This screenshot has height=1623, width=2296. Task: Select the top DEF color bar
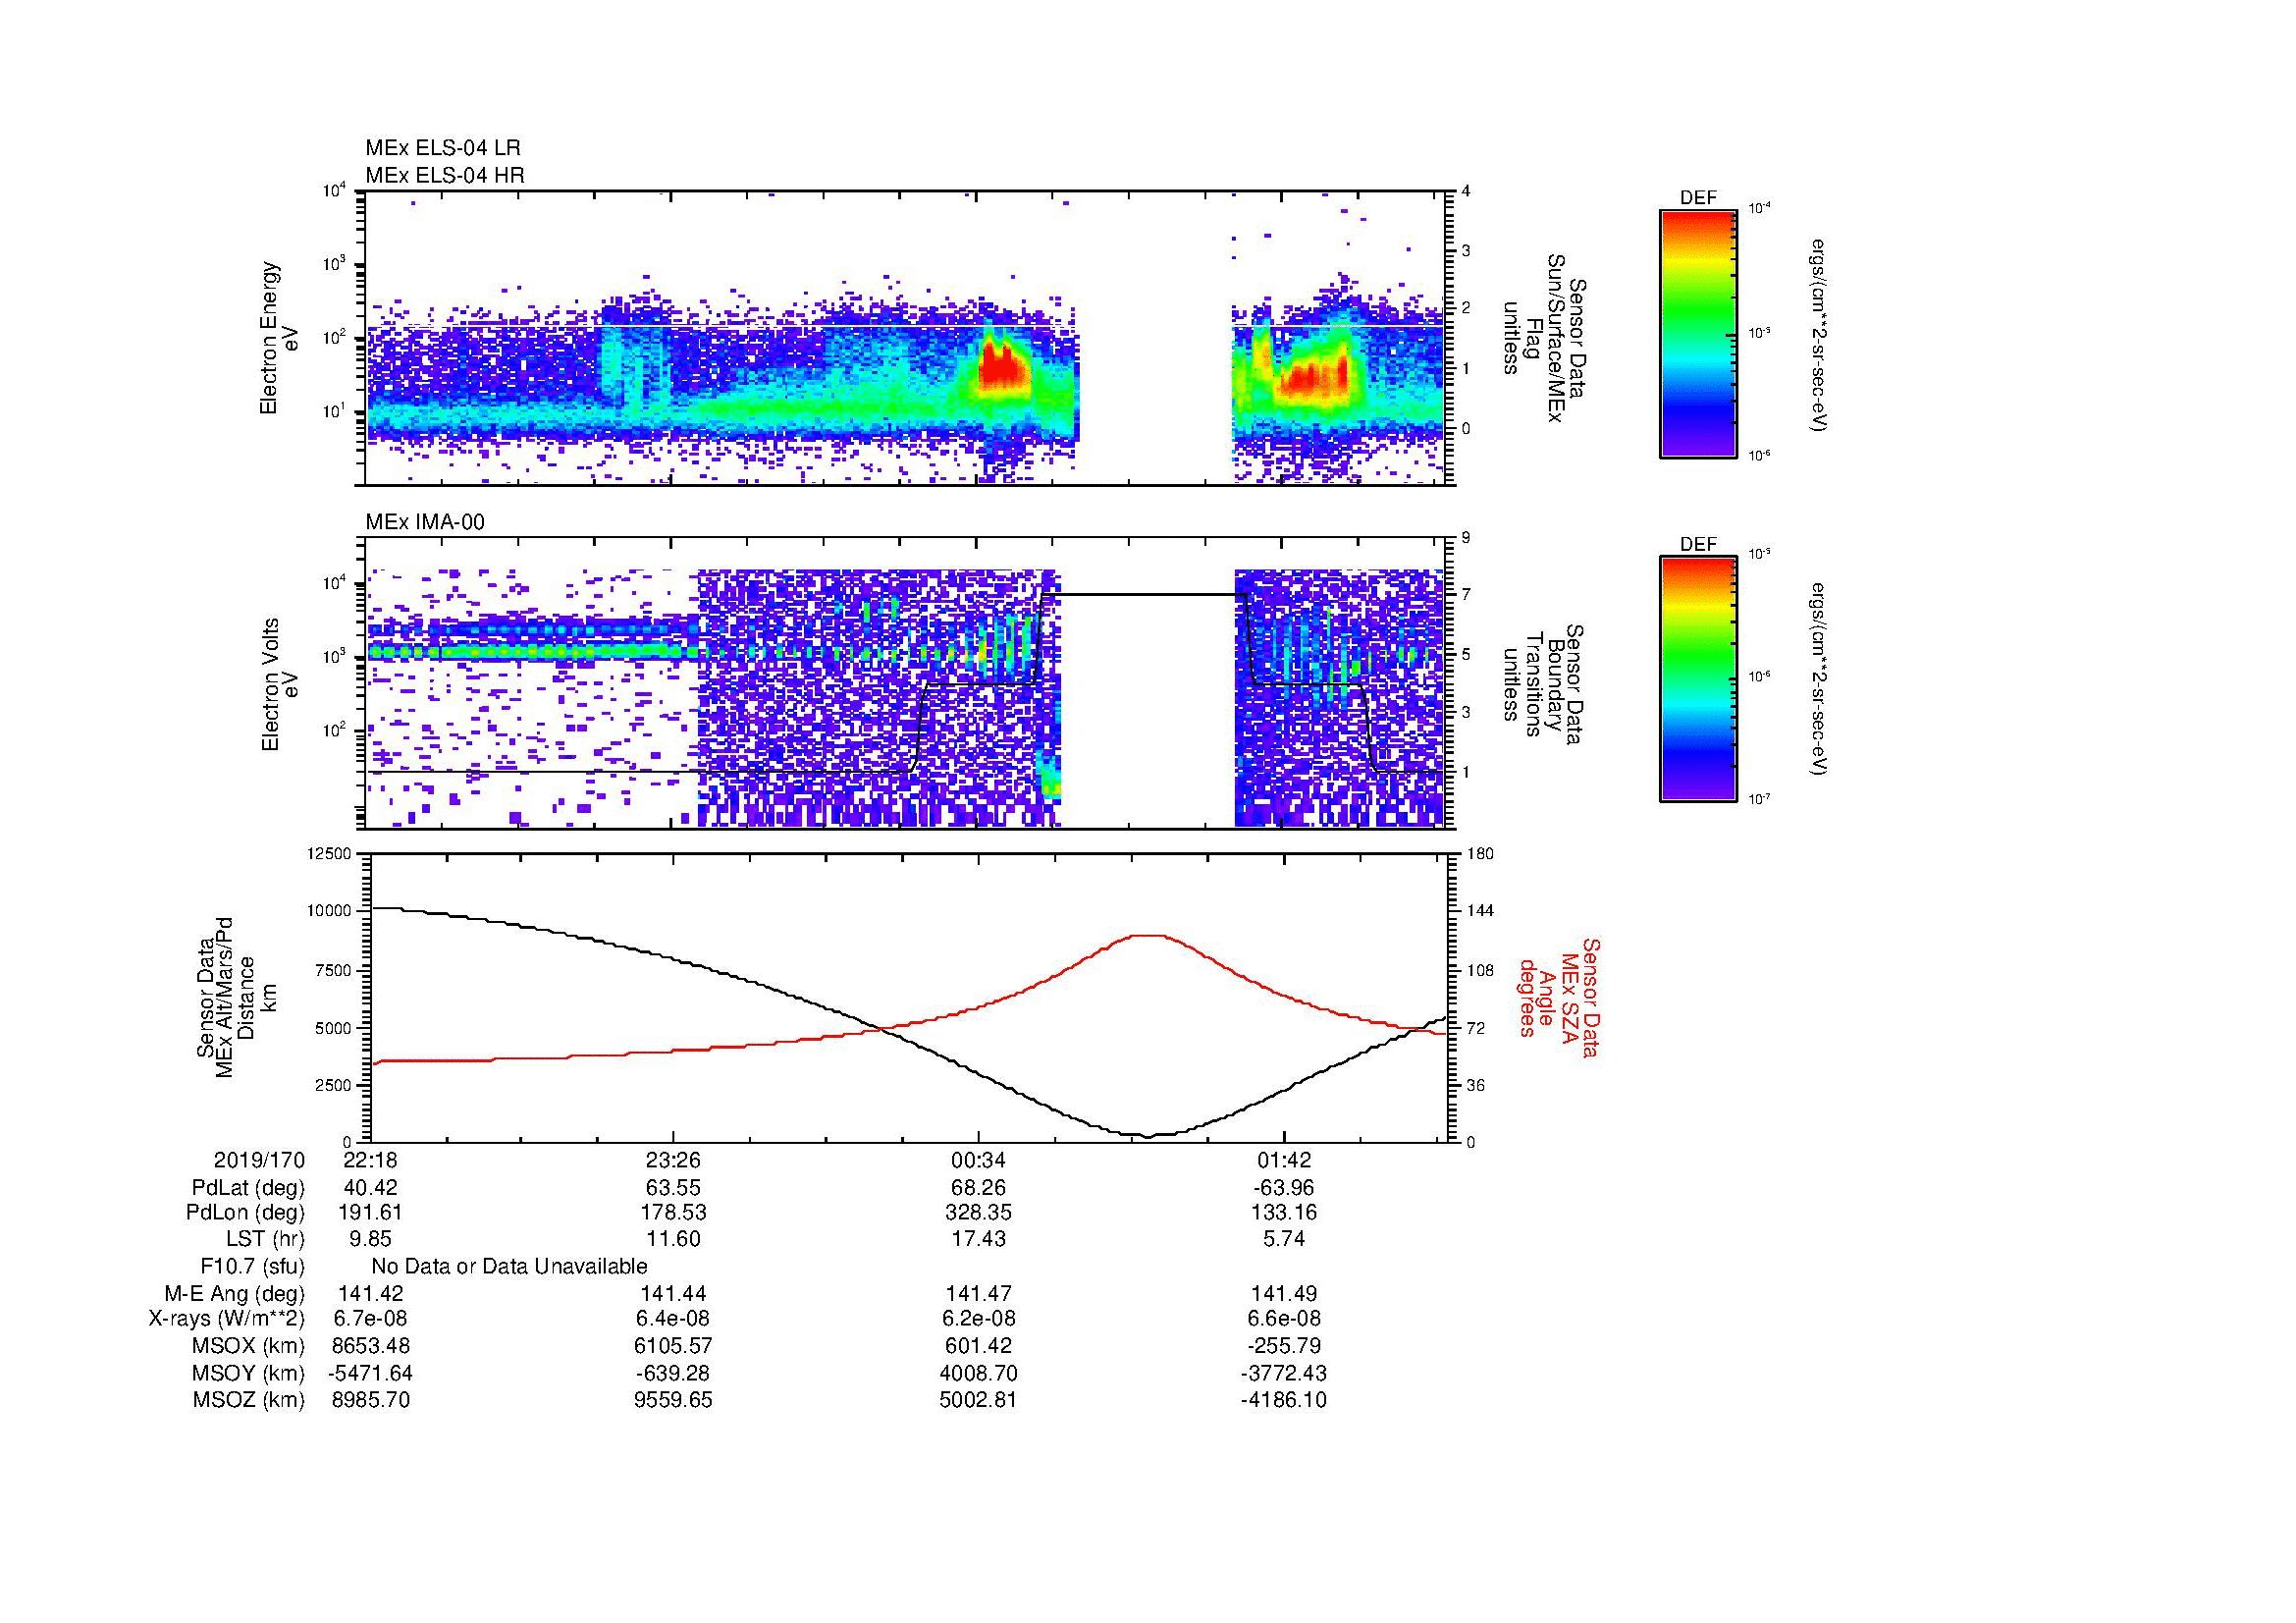click(1697, 333)
